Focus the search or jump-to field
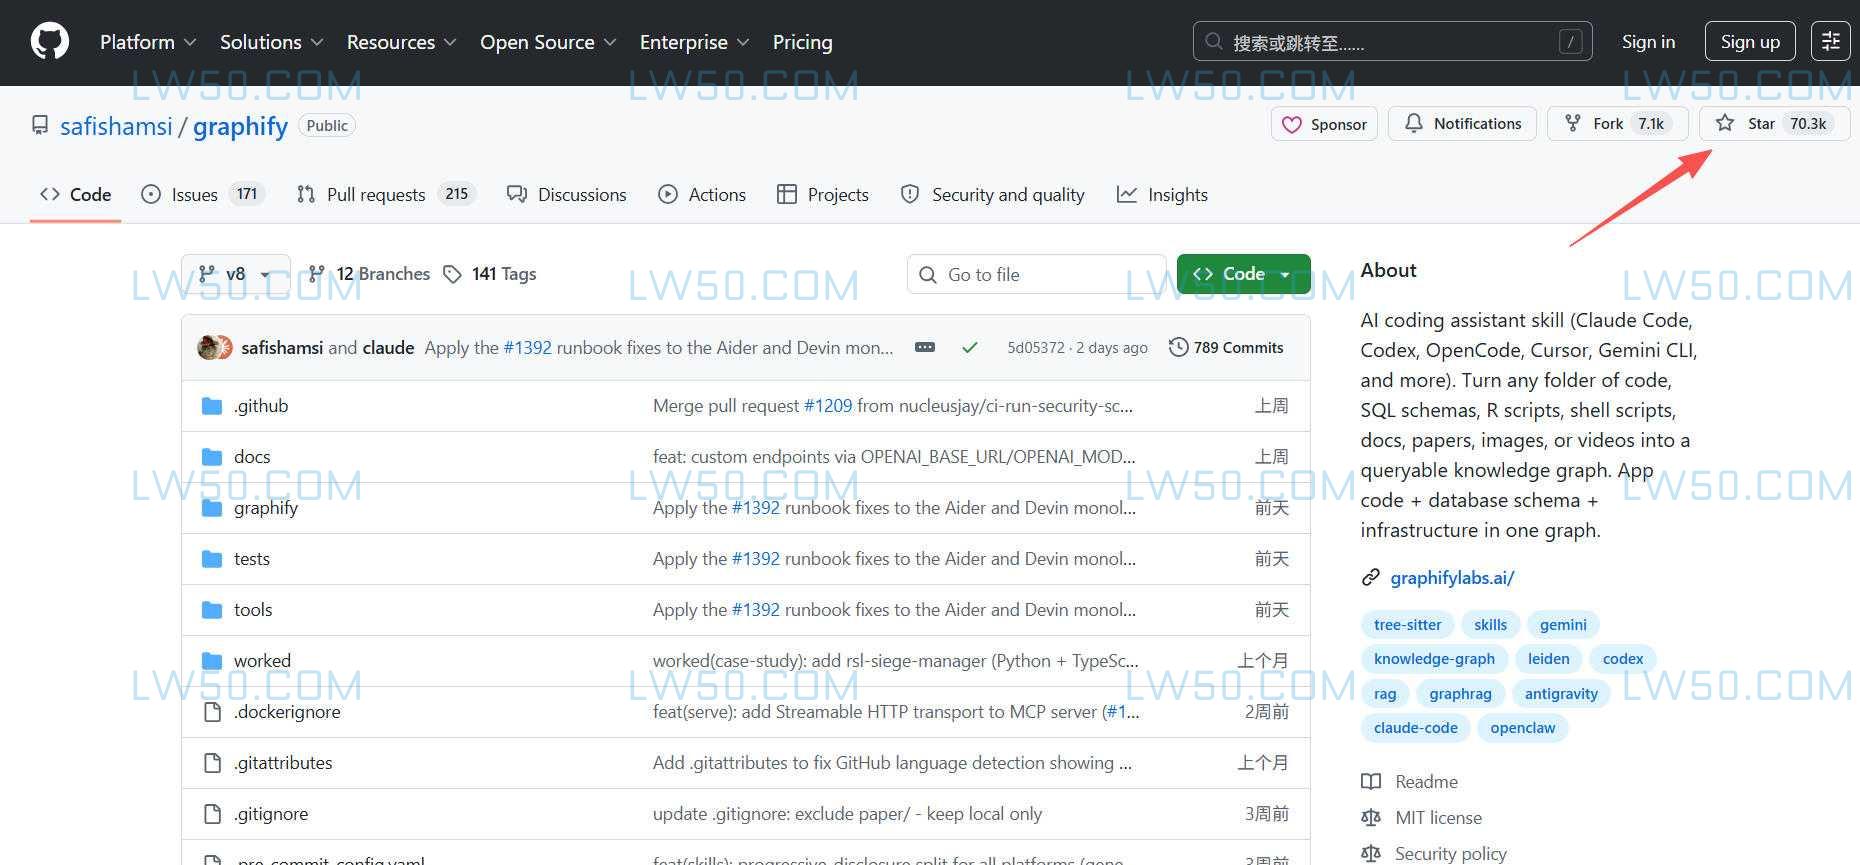Image resolution: width=1860 pixels, height=865 pixels. click(1392, 42)
